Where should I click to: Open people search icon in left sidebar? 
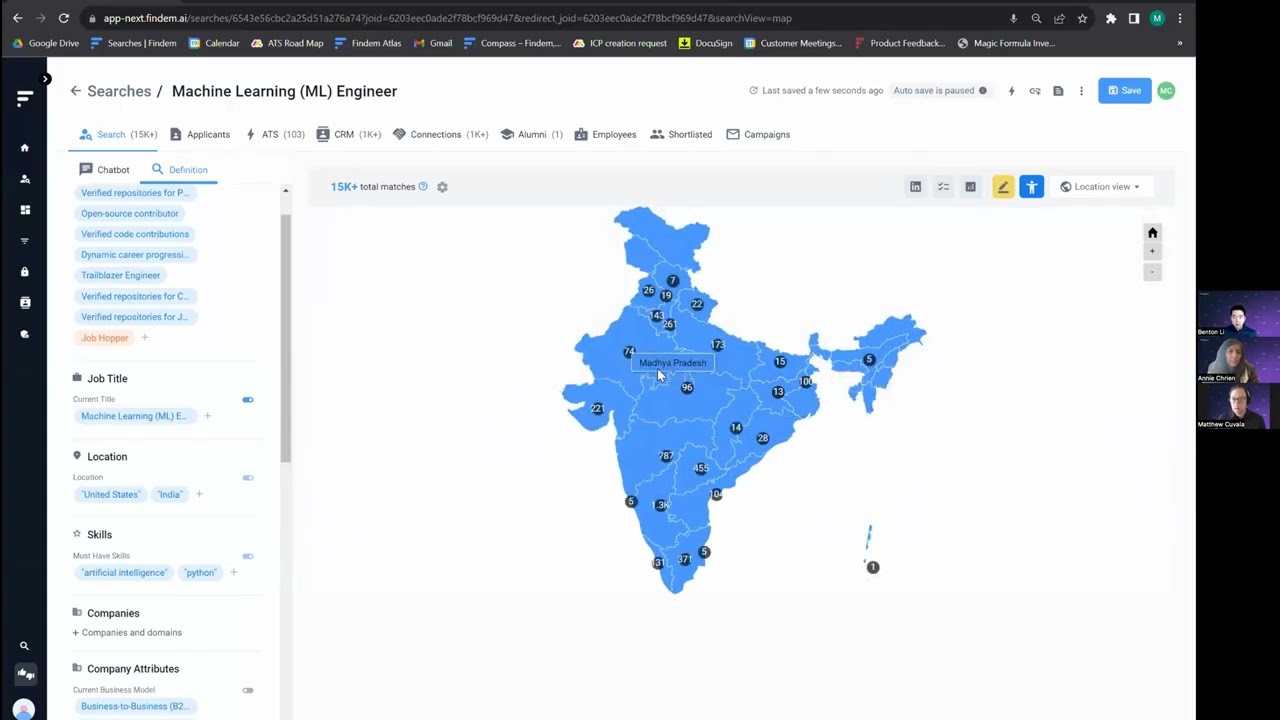pyautogui.click(x=25, y=179)
